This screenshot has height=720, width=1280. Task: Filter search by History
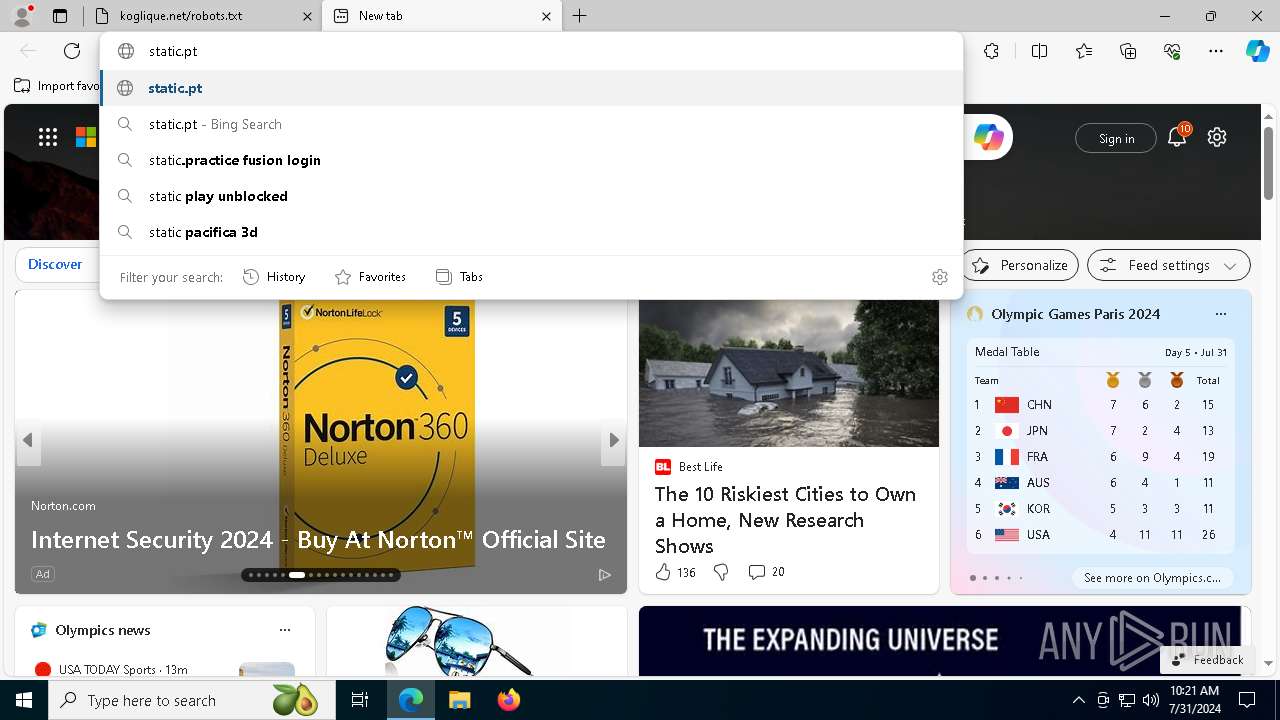pos(274,277)
